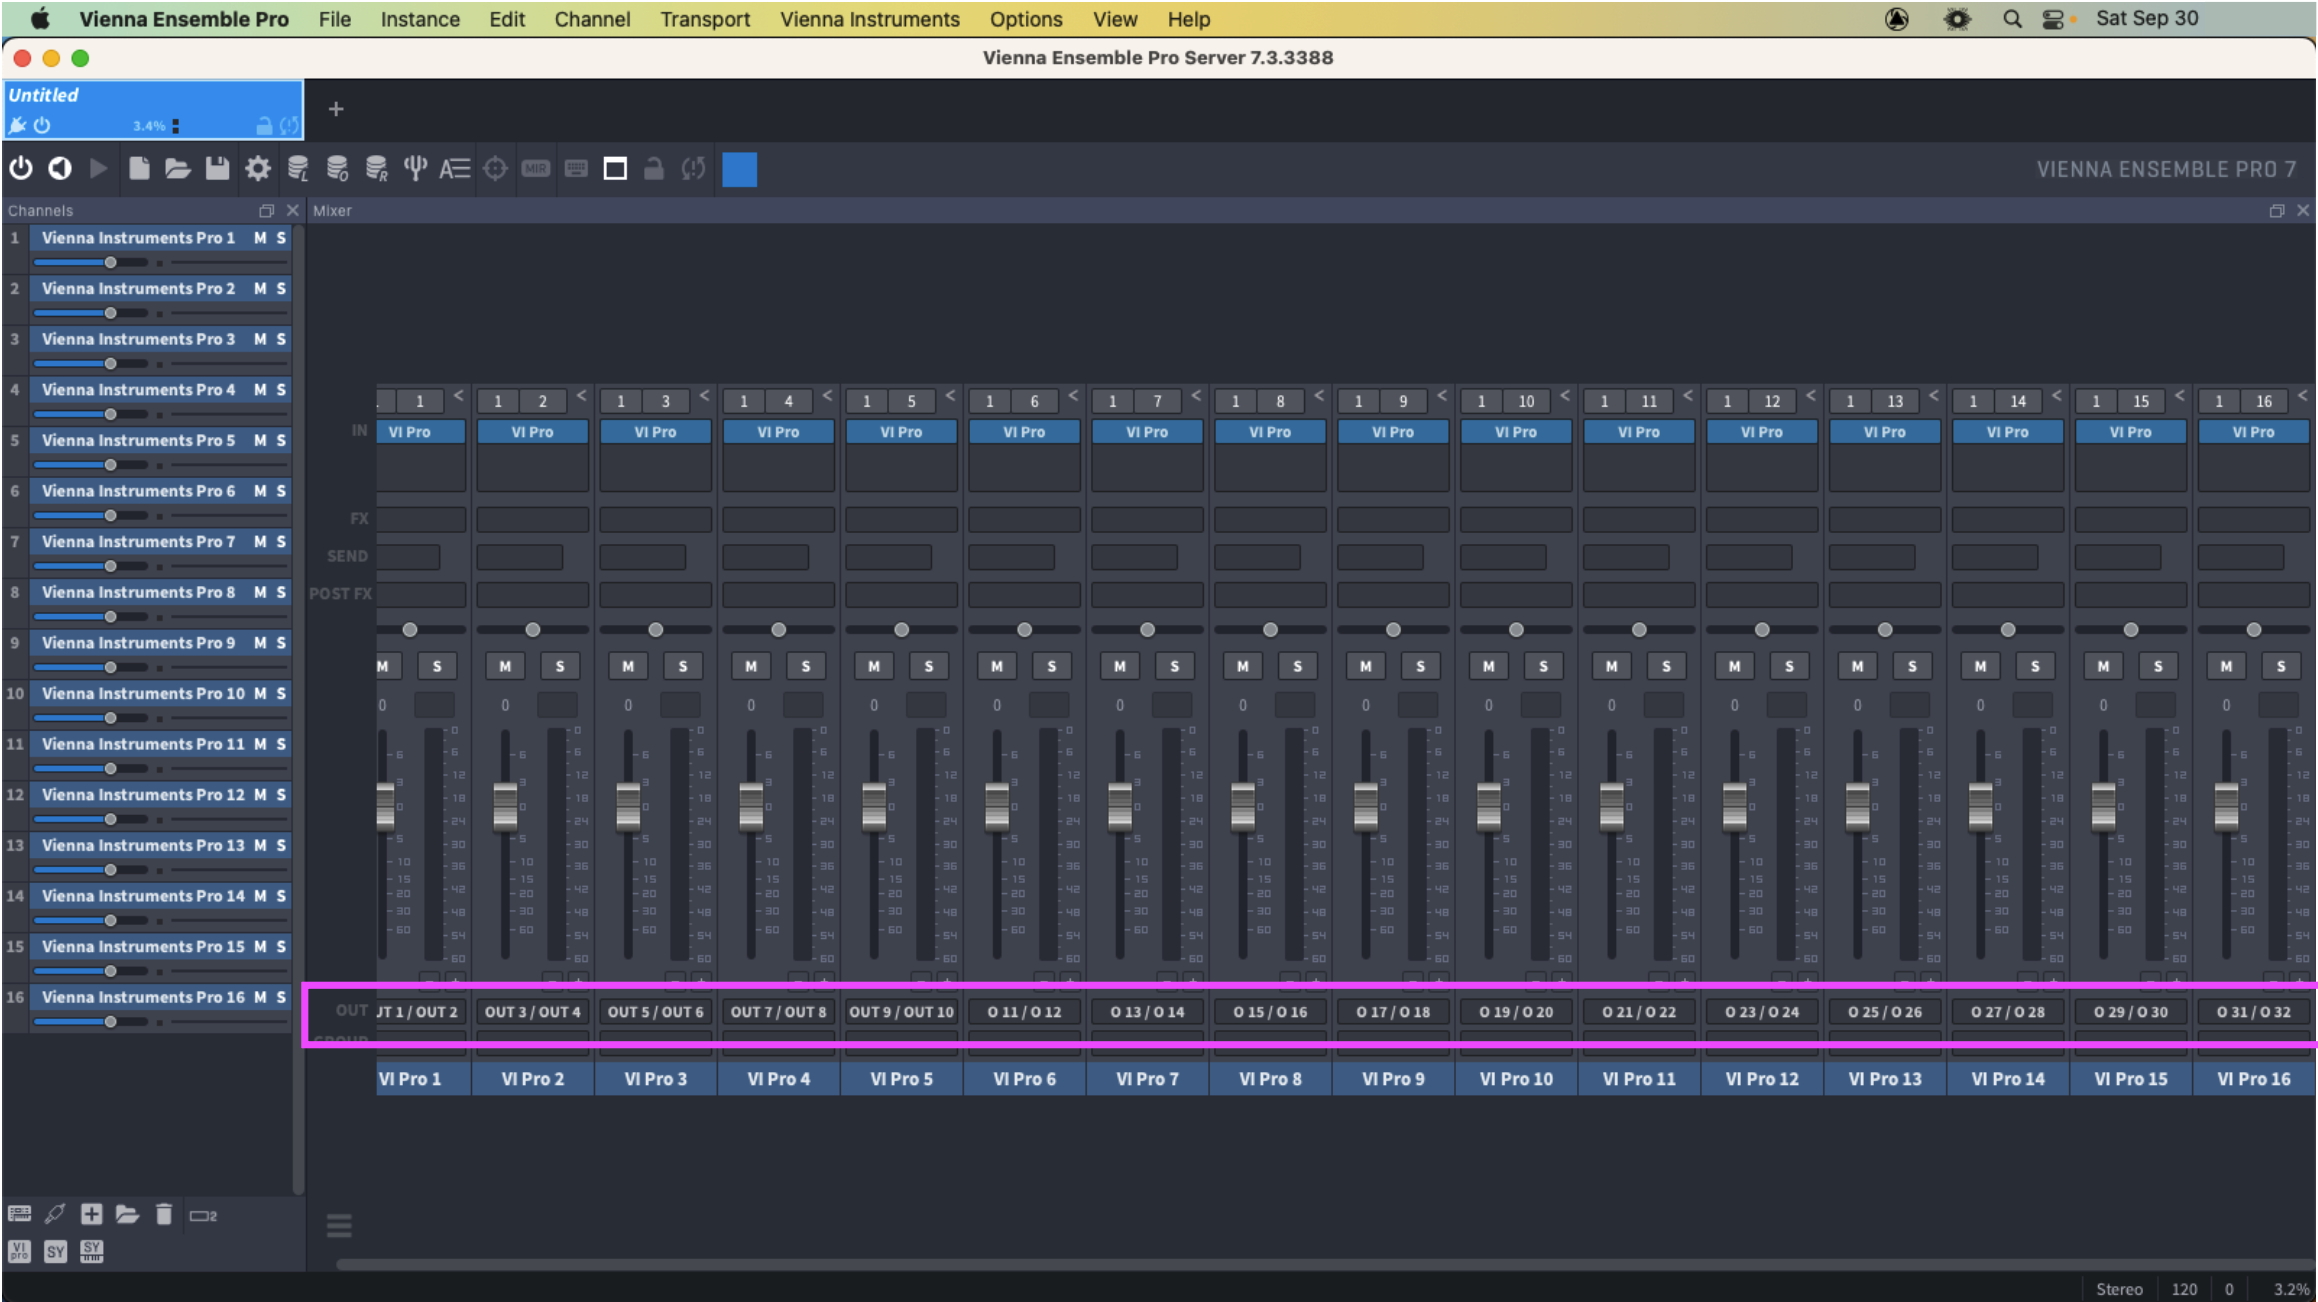The height and width of the screenshot is (1302, 2318).
Task: Open the Instance menu
Action: pos(420,19)
